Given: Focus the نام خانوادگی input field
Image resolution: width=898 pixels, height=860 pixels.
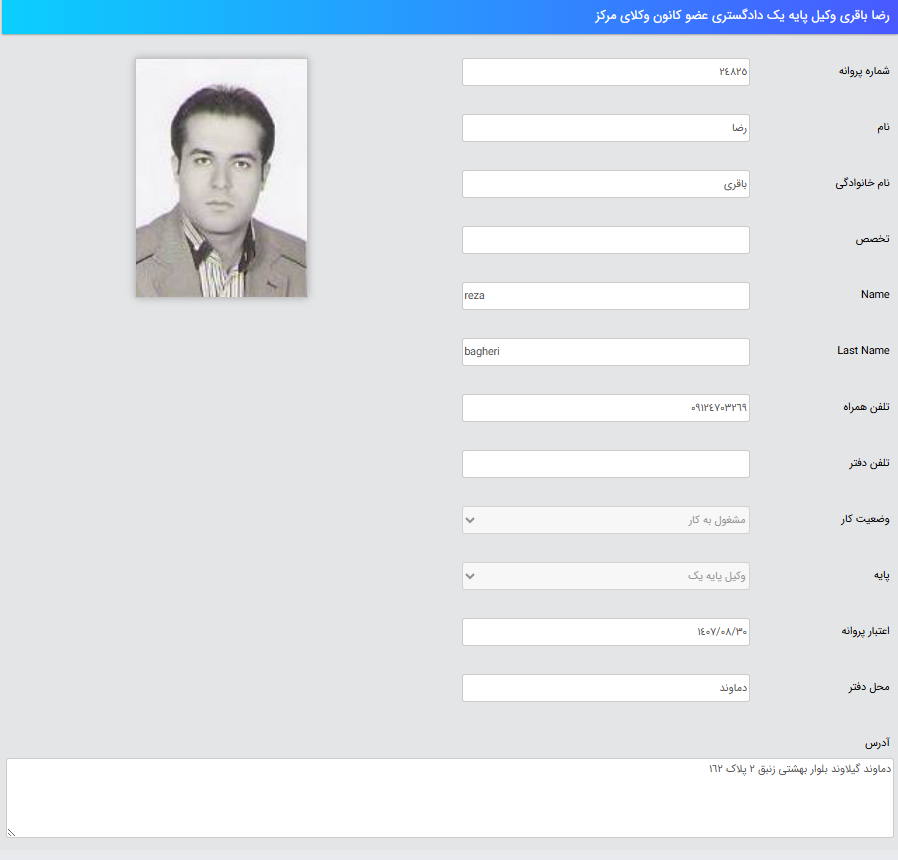Looking at the screenshot, I should pyautogui.click(x=605, y=184).
